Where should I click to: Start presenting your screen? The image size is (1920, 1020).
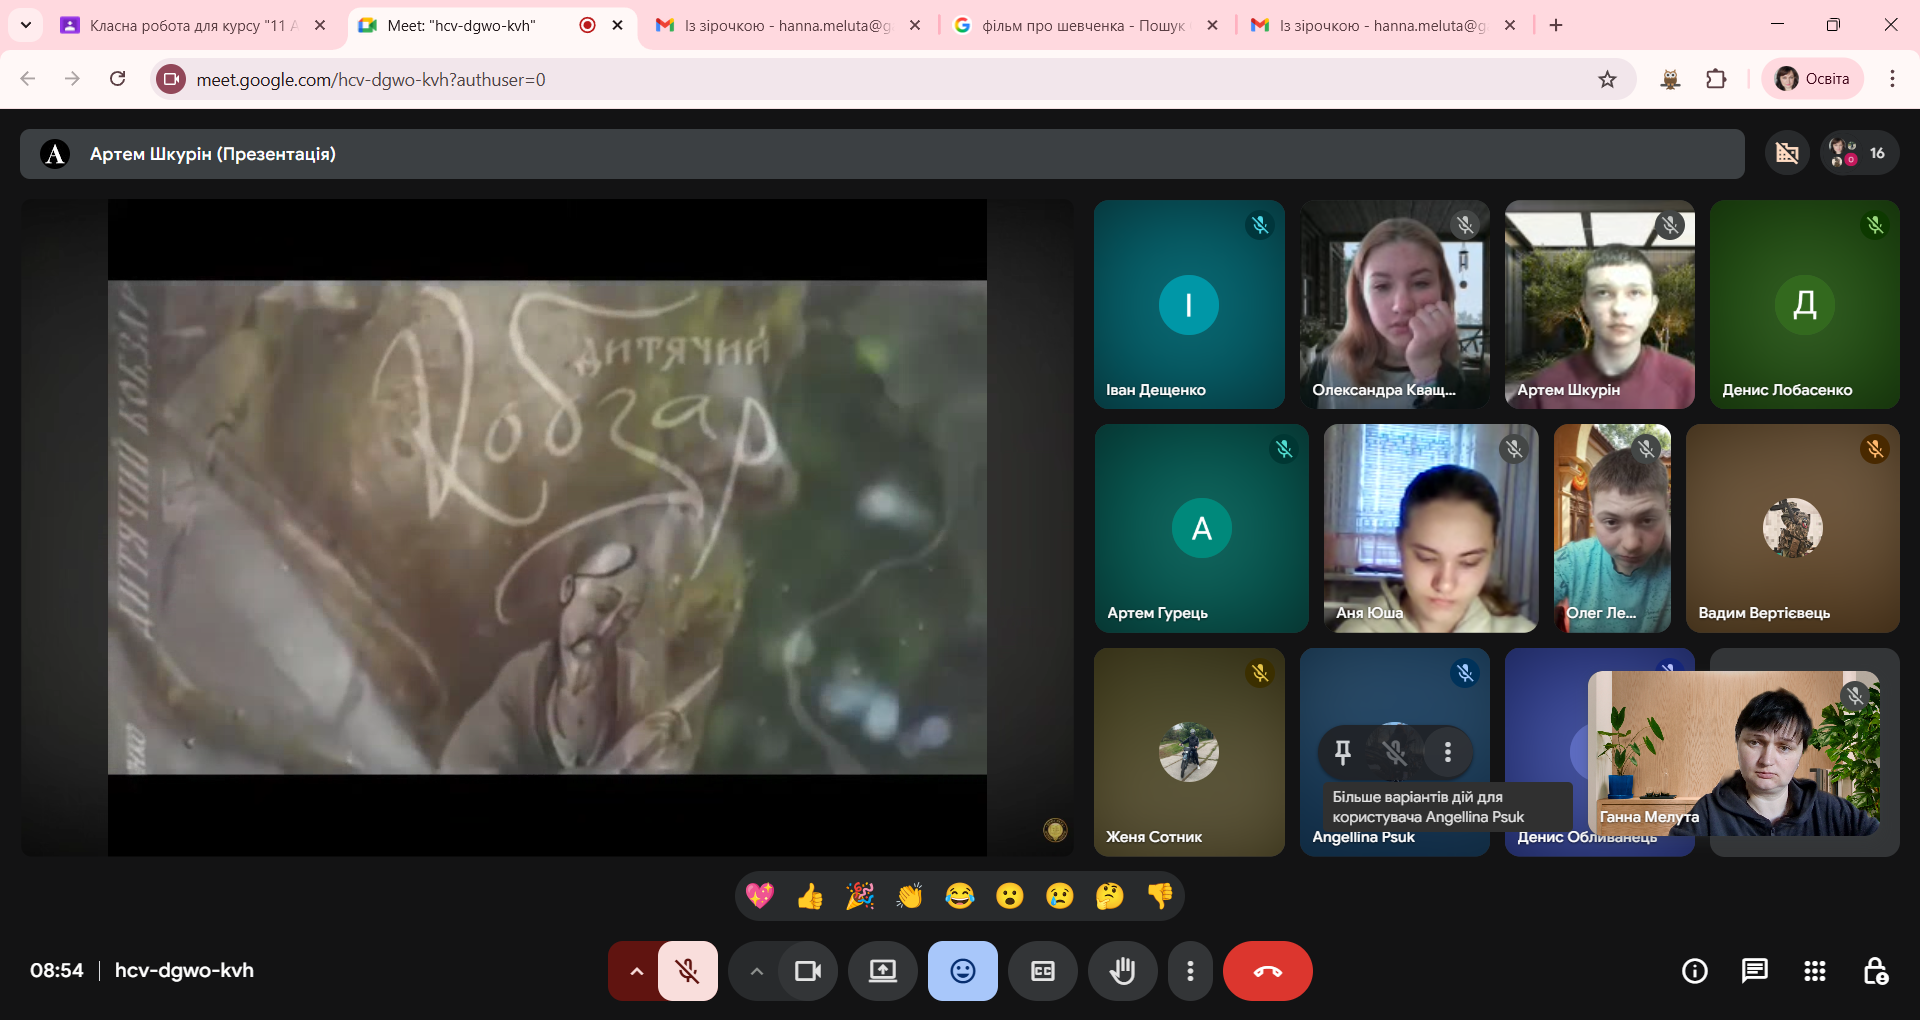click(883, 971)
